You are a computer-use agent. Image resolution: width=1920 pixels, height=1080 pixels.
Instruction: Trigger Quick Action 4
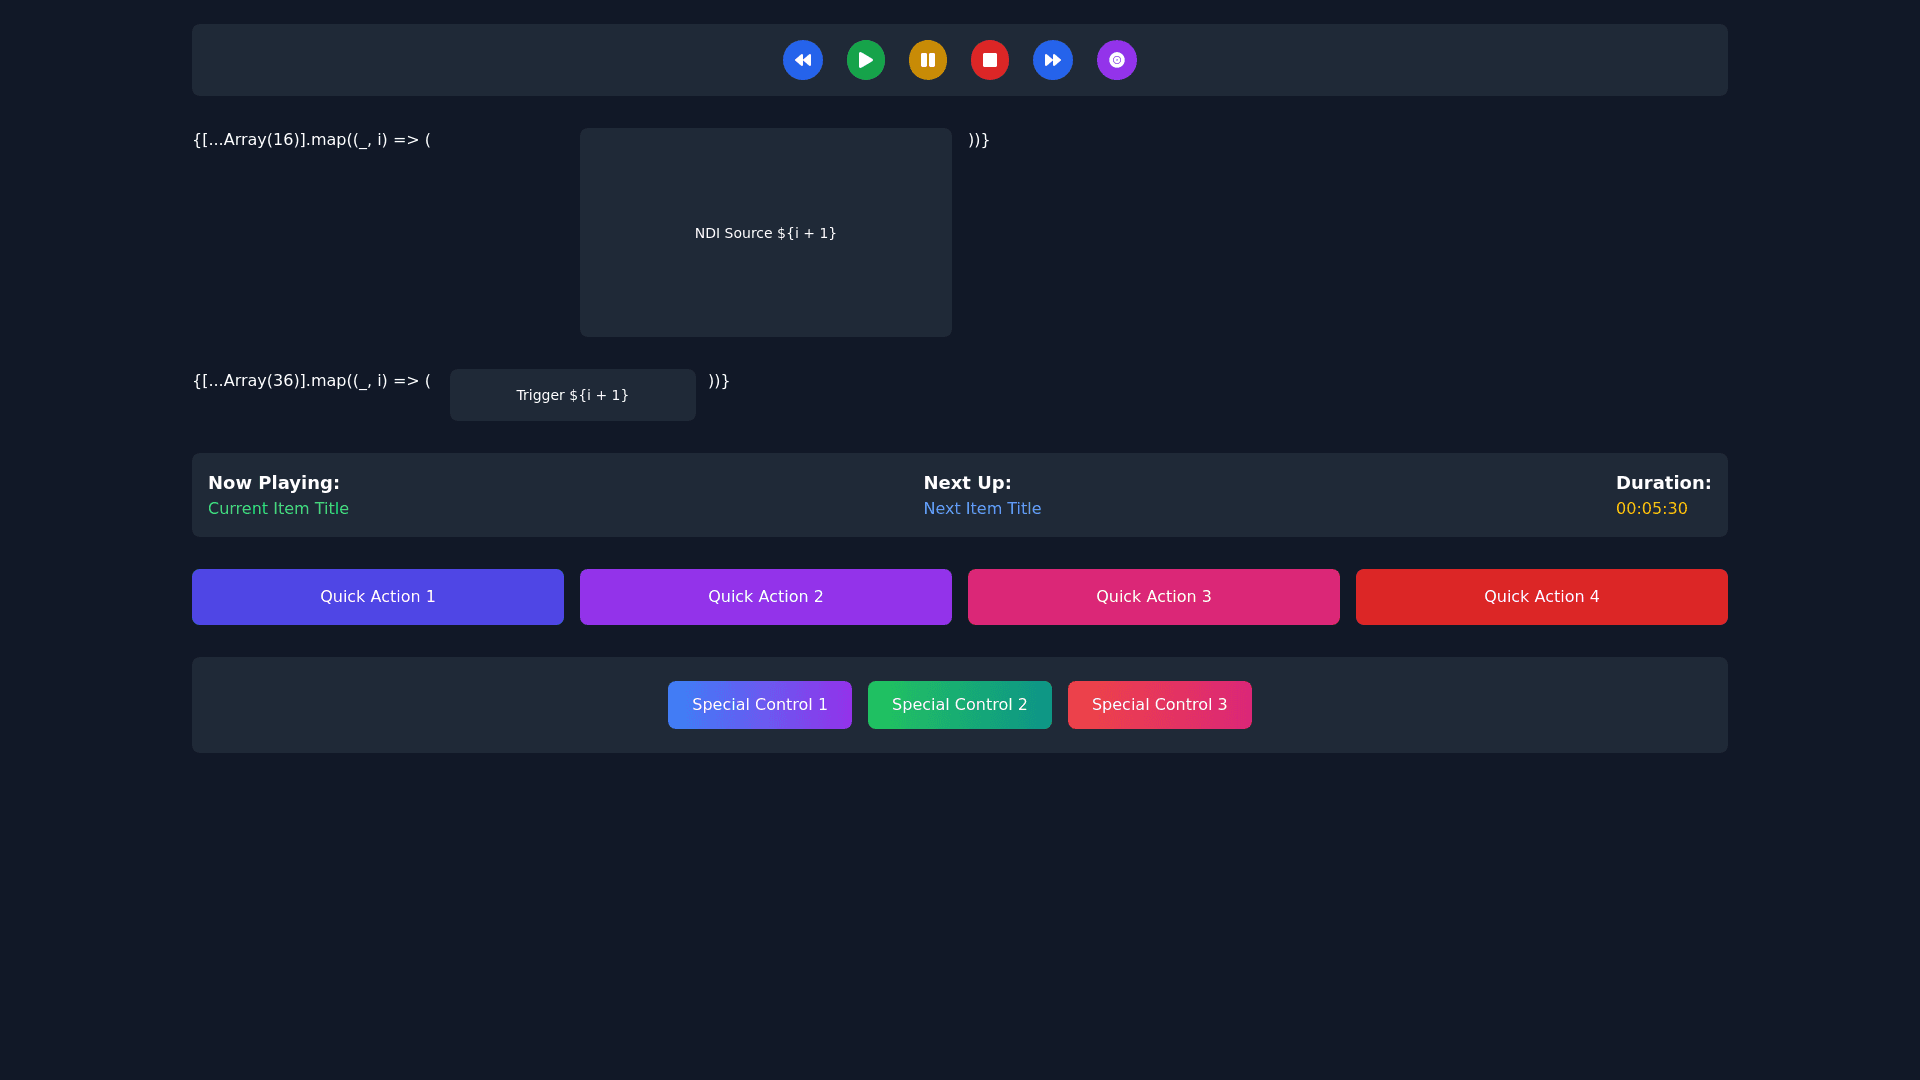point(1541,597)
